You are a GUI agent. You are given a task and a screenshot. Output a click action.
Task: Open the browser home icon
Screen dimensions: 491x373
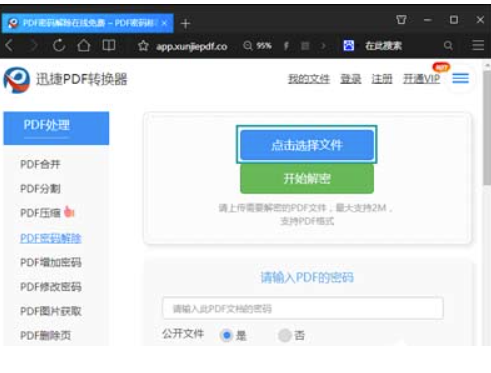(x=84, y=45)
